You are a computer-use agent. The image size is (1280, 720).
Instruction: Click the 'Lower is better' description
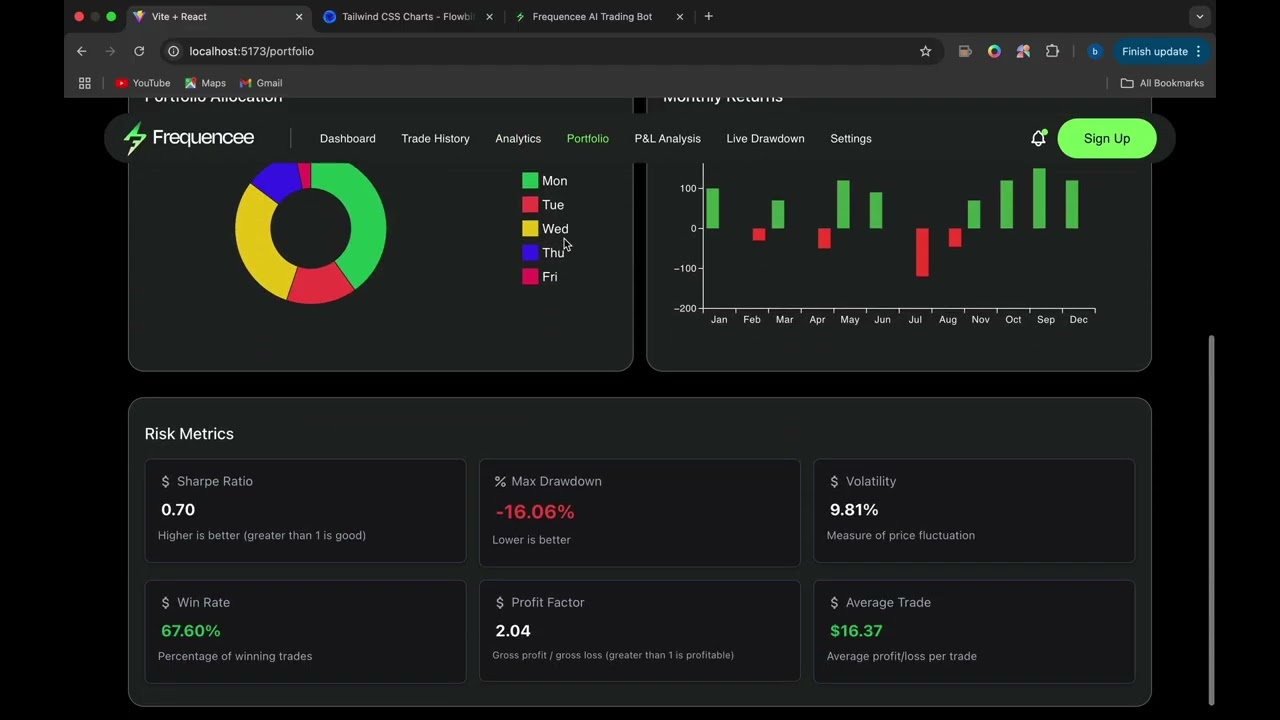[x=531, y=540]
